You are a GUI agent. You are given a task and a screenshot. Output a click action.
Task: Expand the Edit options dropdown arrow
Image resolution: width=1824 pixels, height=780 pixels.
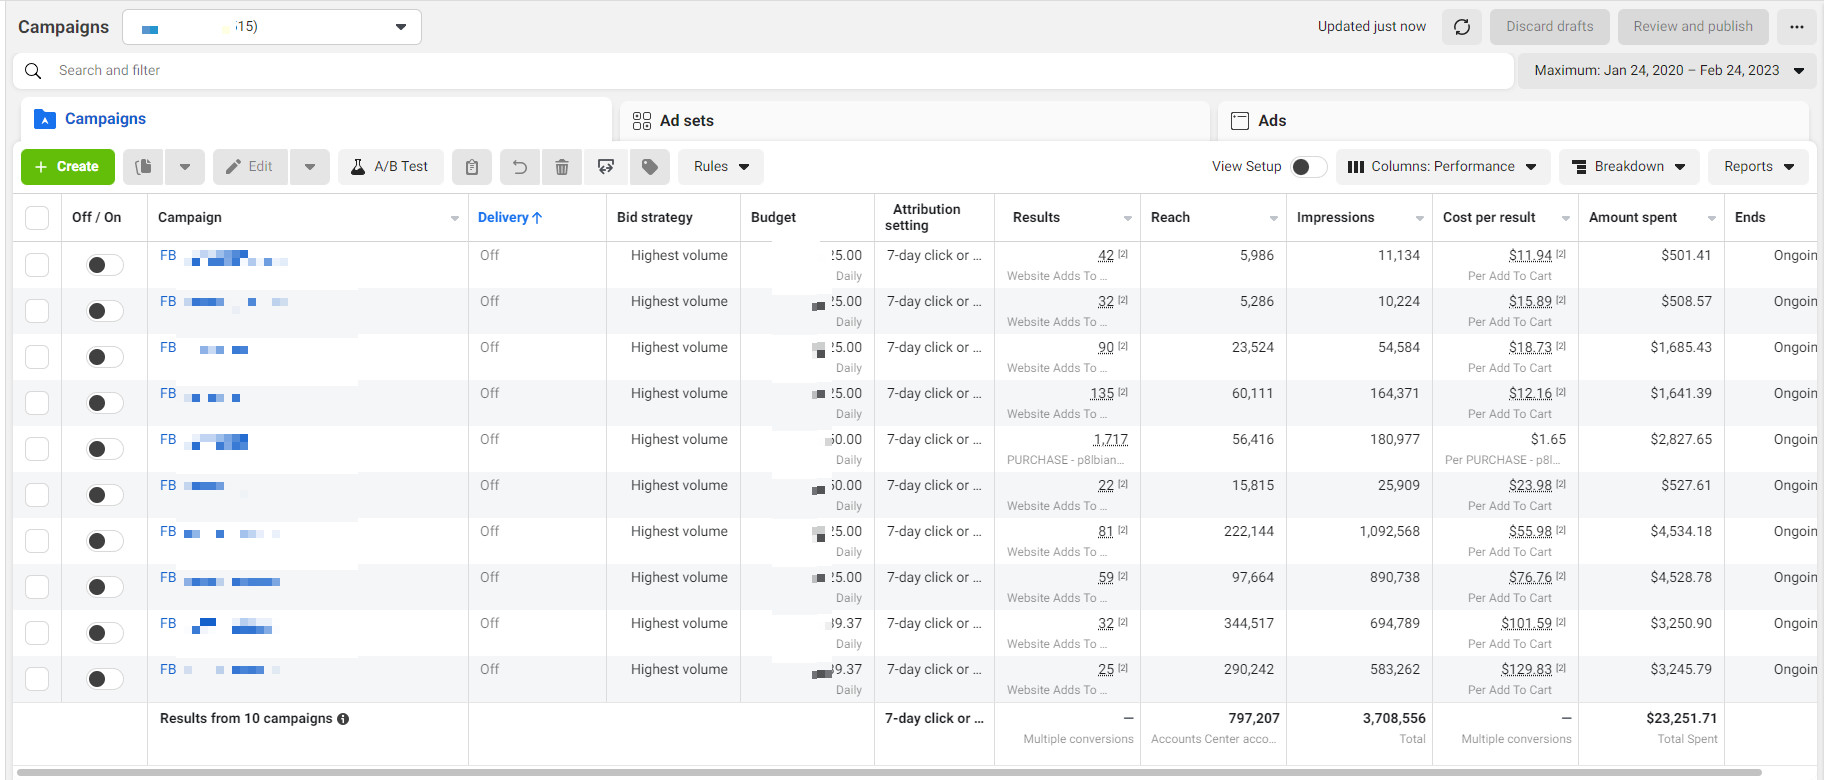point(310,167)
